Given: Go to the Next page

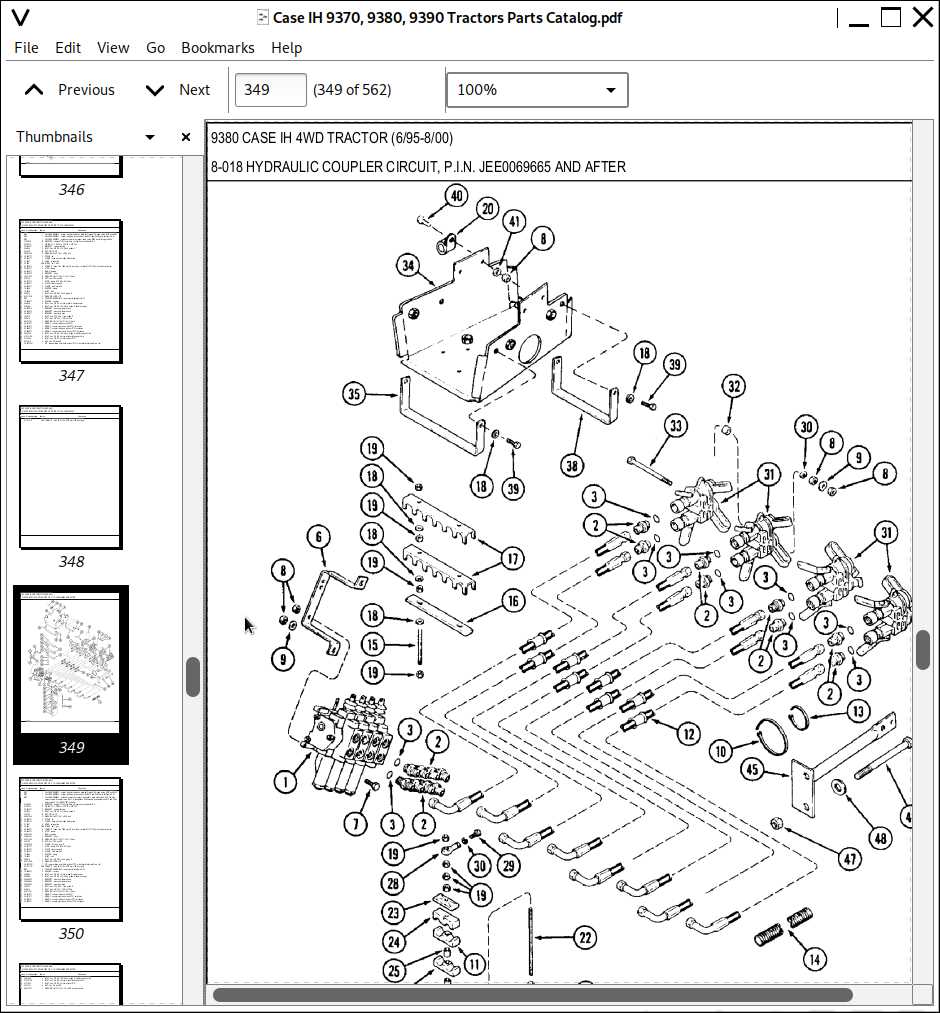Looking at the screenshot, I should click(x=178, y=90).
